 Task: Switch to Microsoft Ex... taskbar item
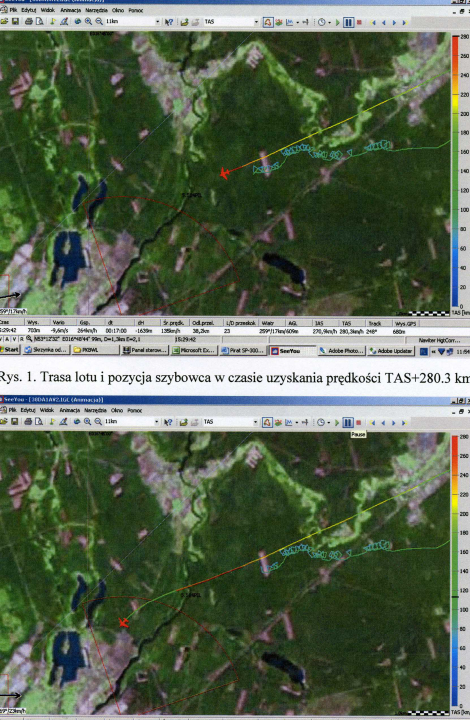[x=194, y=350]
